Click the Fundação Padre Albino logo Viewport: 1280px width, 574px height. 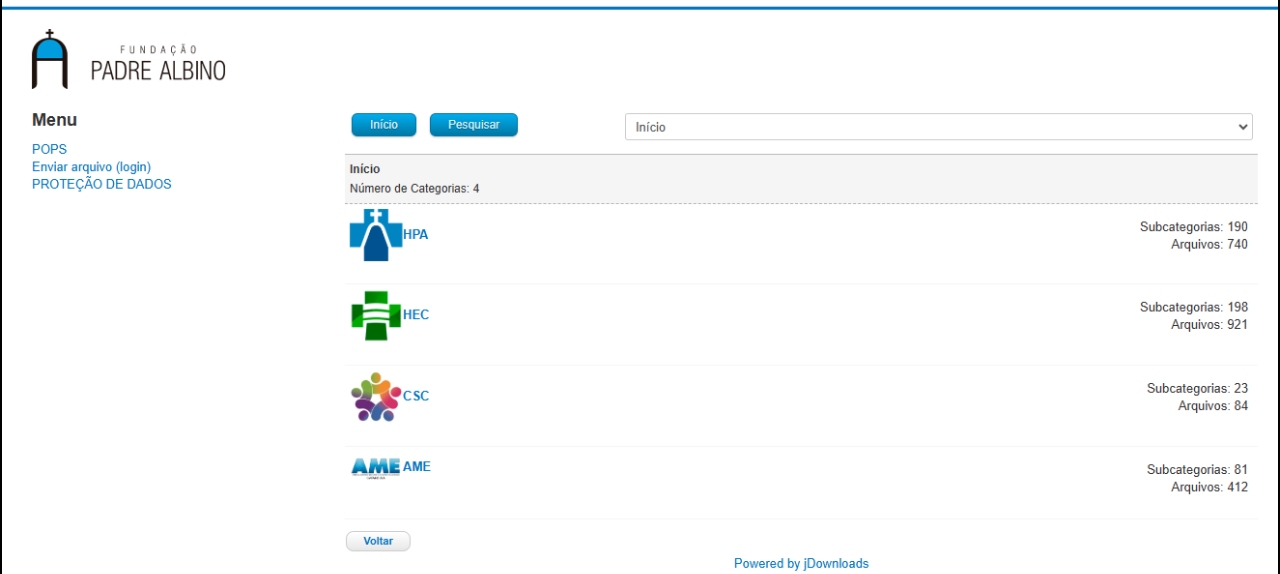[x=129, y=59]
